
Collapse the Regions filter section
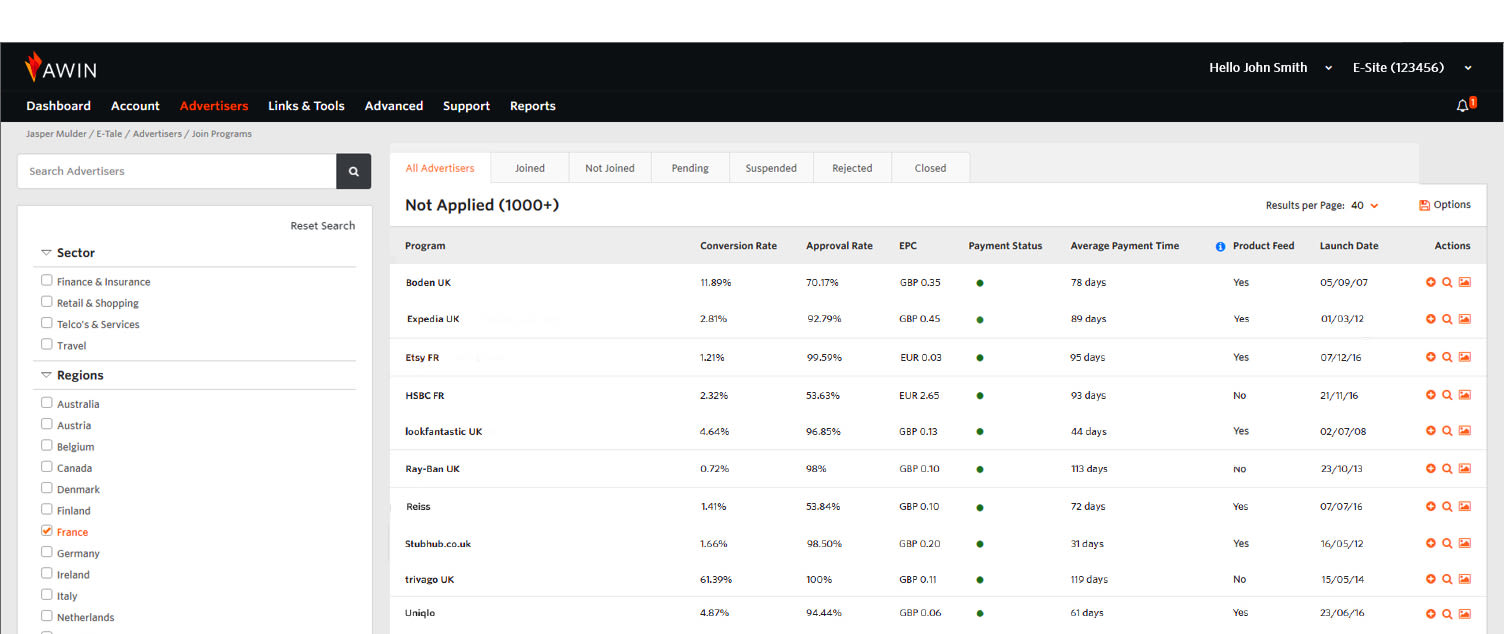[46, 375]
